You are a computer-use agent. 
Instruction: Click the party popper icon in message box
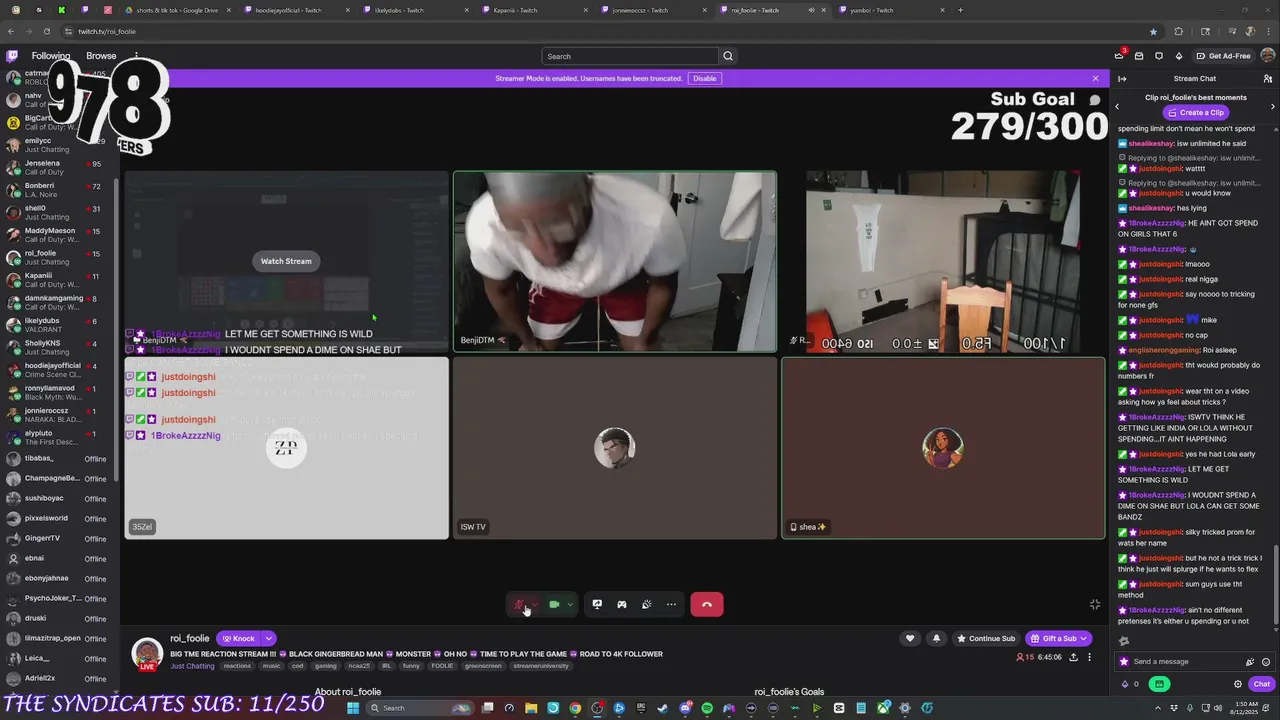[x=1250, y=661]
